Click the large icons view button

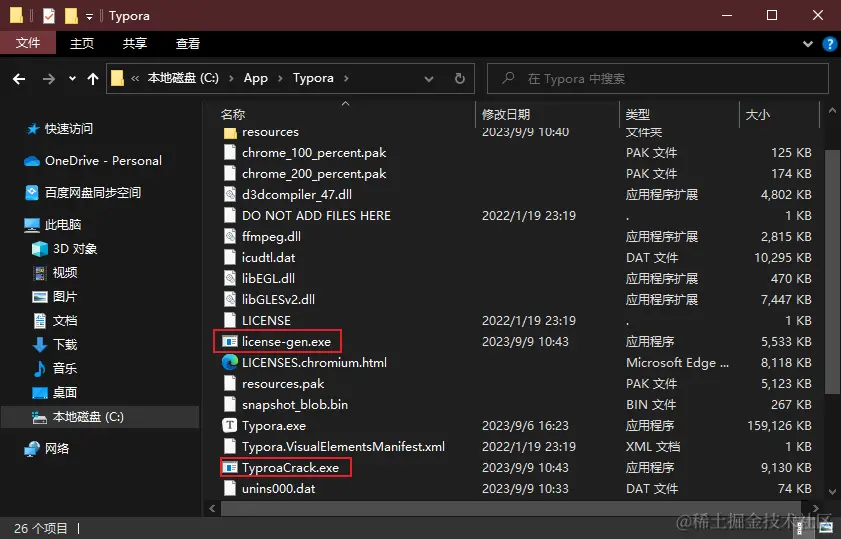pyautogui.click(x=826, y=527)
